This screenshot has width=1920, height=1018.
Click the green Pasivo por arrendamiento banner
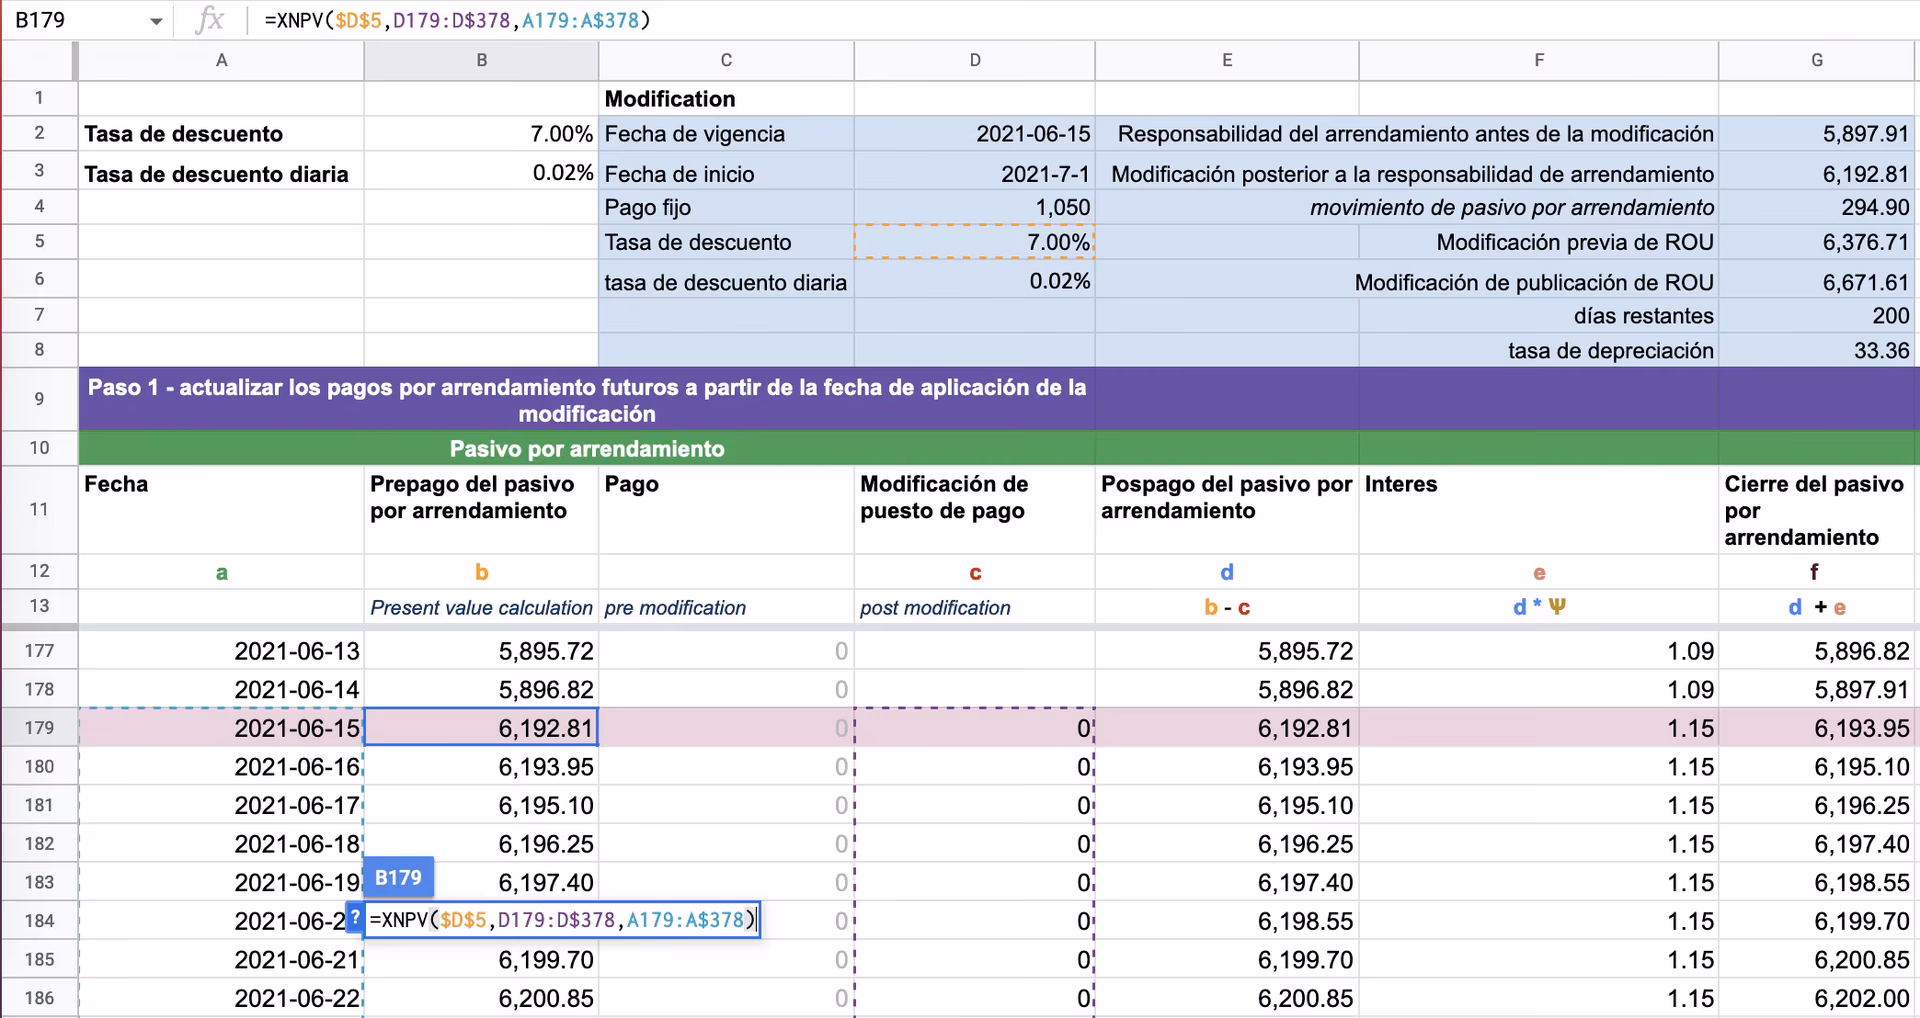click(586, 448)
